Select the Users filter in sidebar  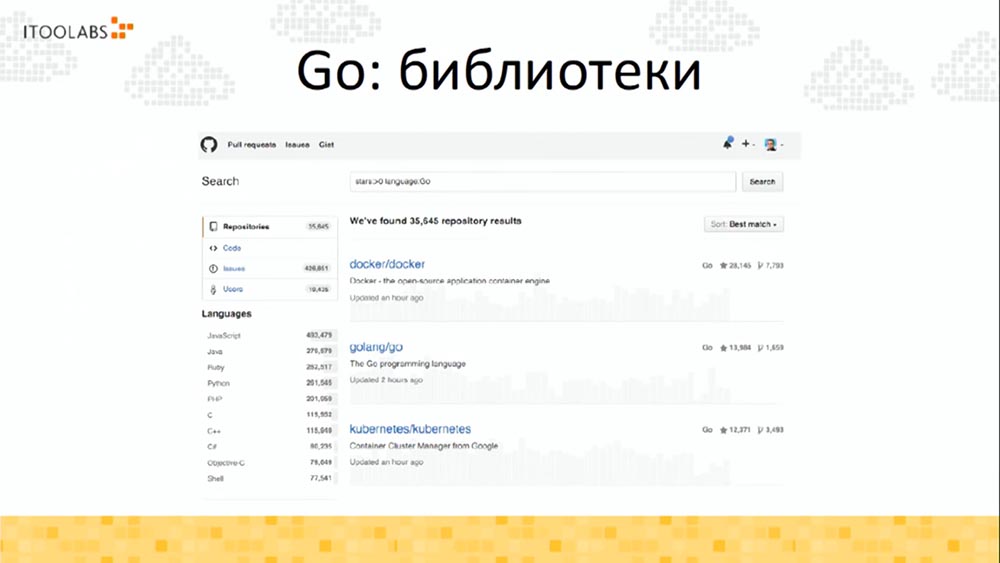pos(270,289)
